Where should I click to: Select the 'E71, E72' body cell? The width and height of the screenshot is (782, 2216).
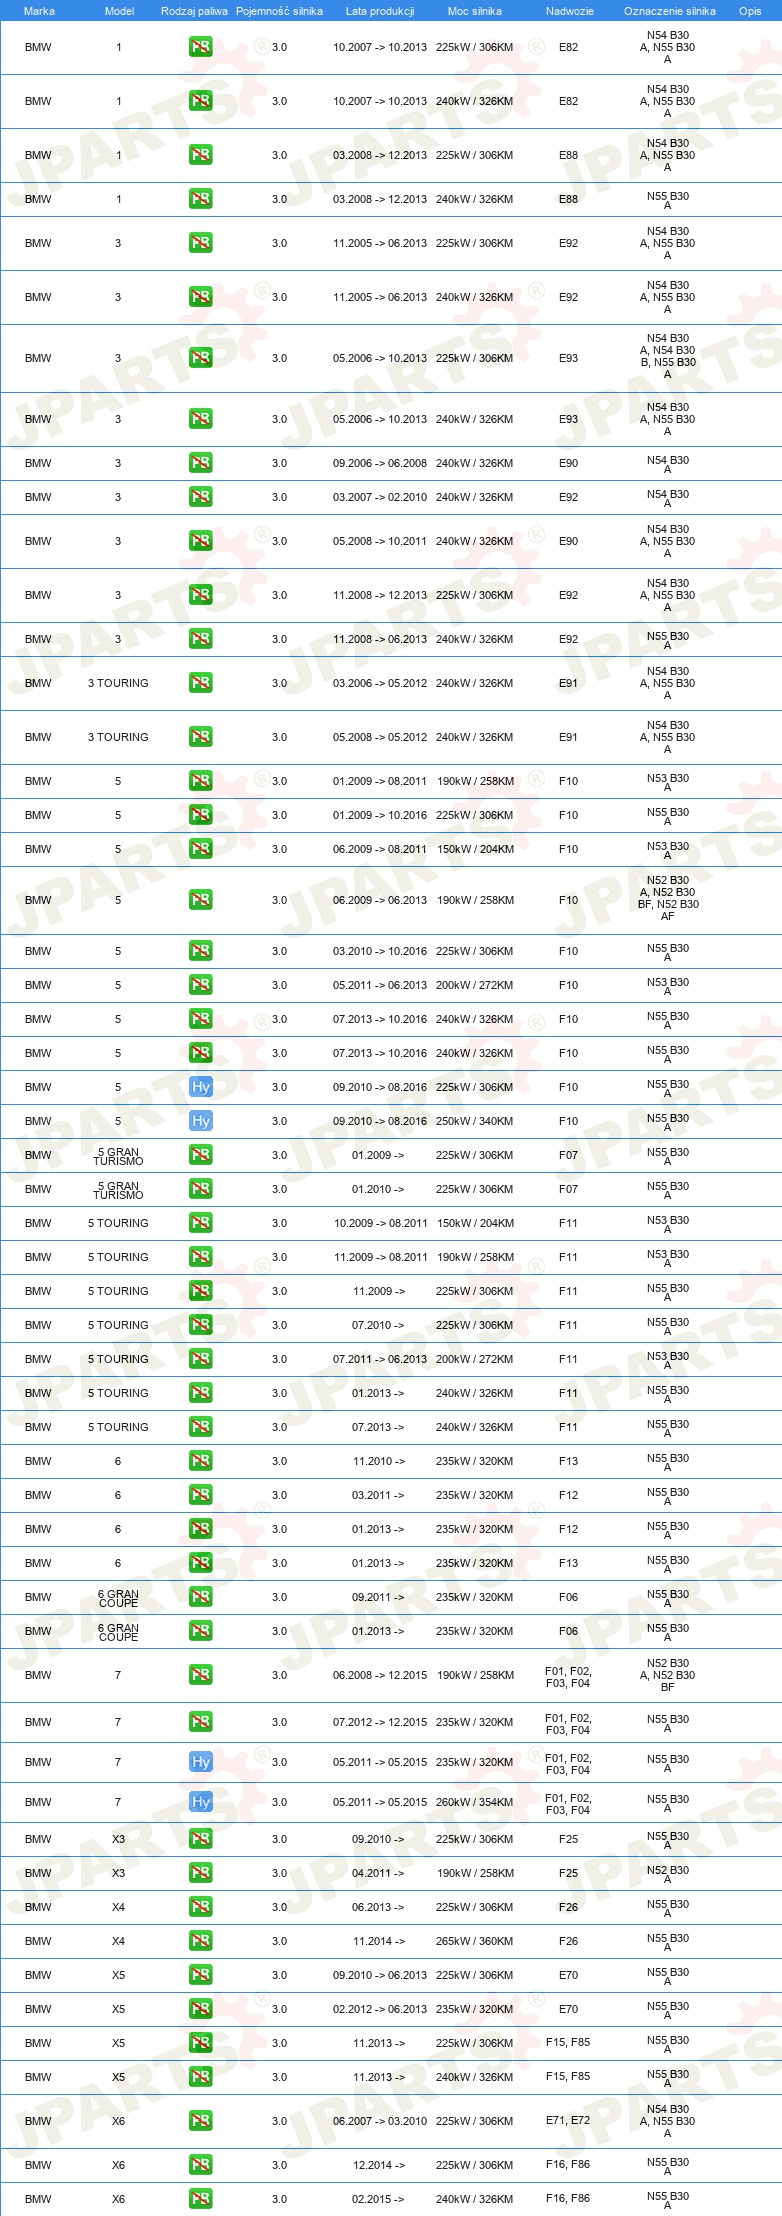(568, 2121)
